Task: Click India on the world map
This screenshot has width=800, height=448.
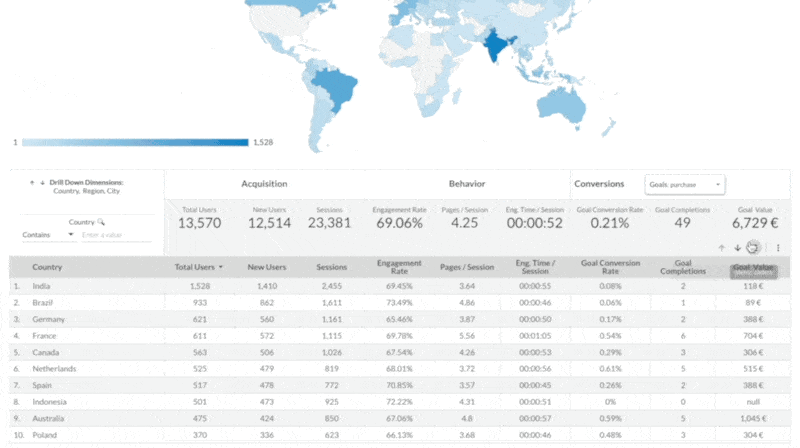Action: [495, 46]
